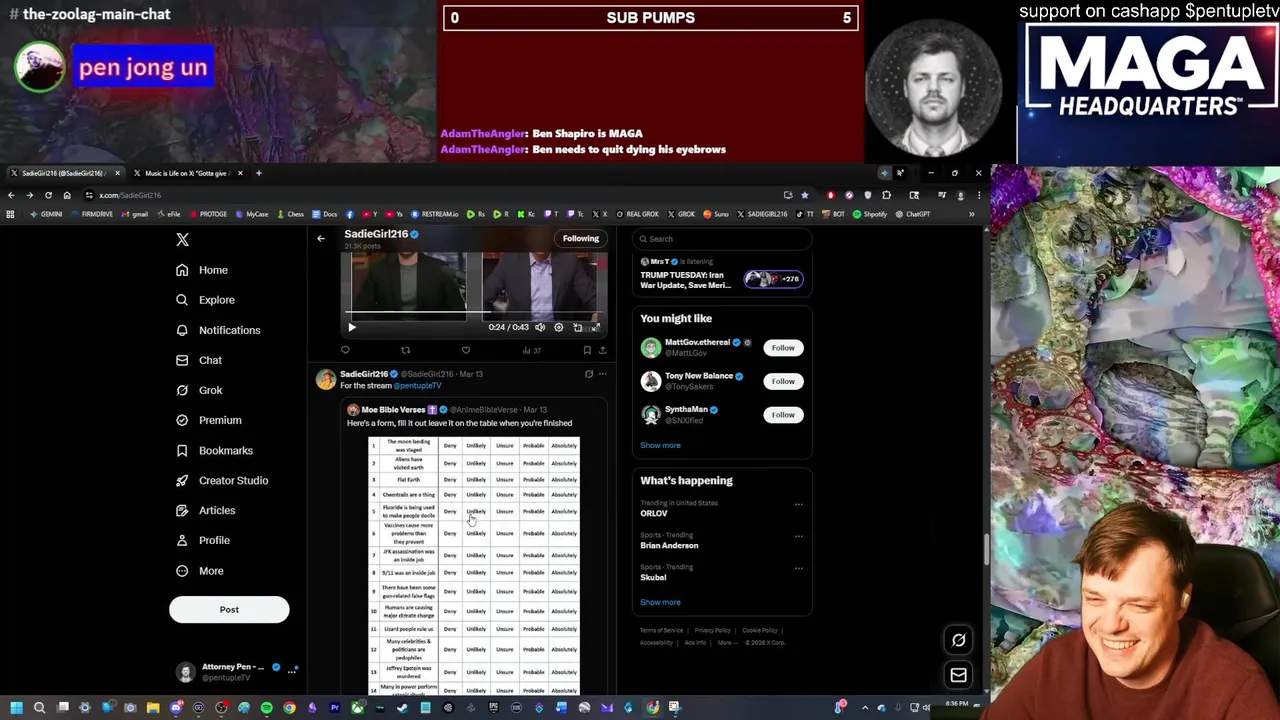Open Premium page
Image resolution: width=1280 pixels, height=720 pixels.
[208, 420]
